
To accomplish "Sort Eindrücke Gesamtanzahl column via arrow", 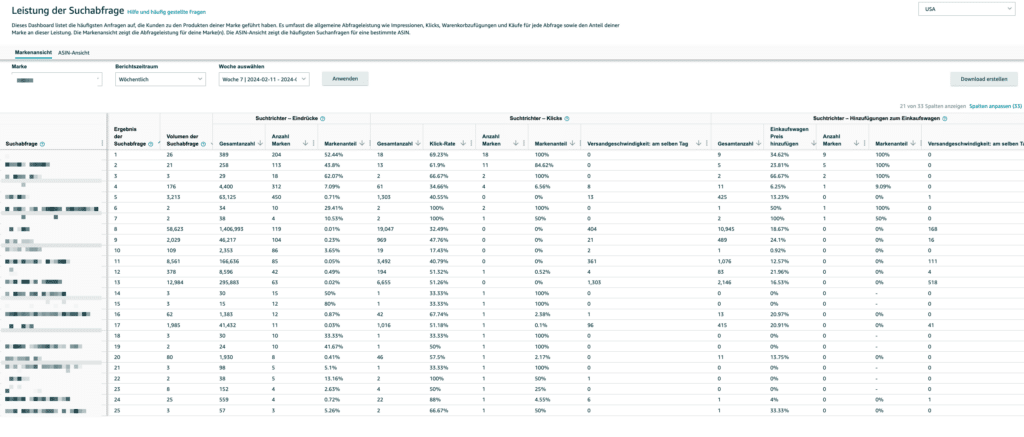I will coord(260,143).
